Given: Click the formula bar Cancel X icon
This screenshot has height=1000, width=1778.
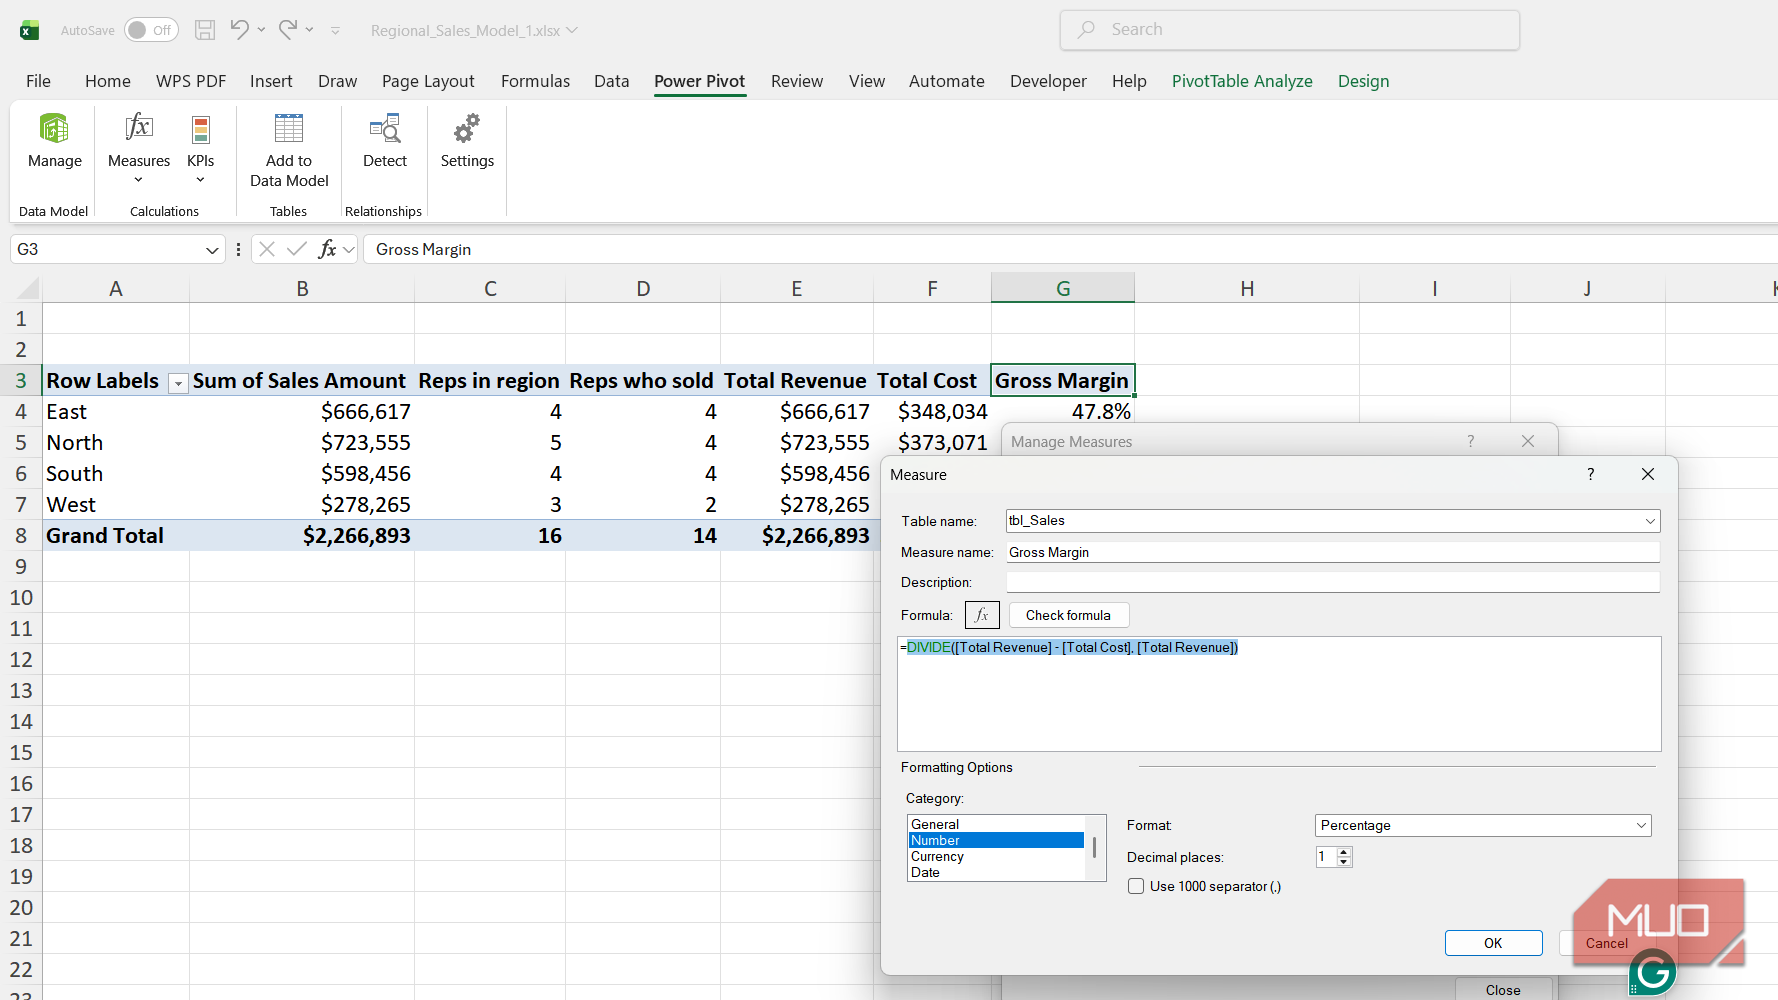Looking at the screenshot, I should click(x=266, y=249).
